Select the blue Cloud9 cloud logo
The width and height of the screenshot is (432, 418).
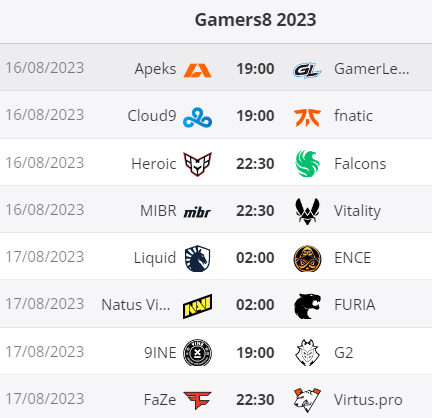point(197,118)
